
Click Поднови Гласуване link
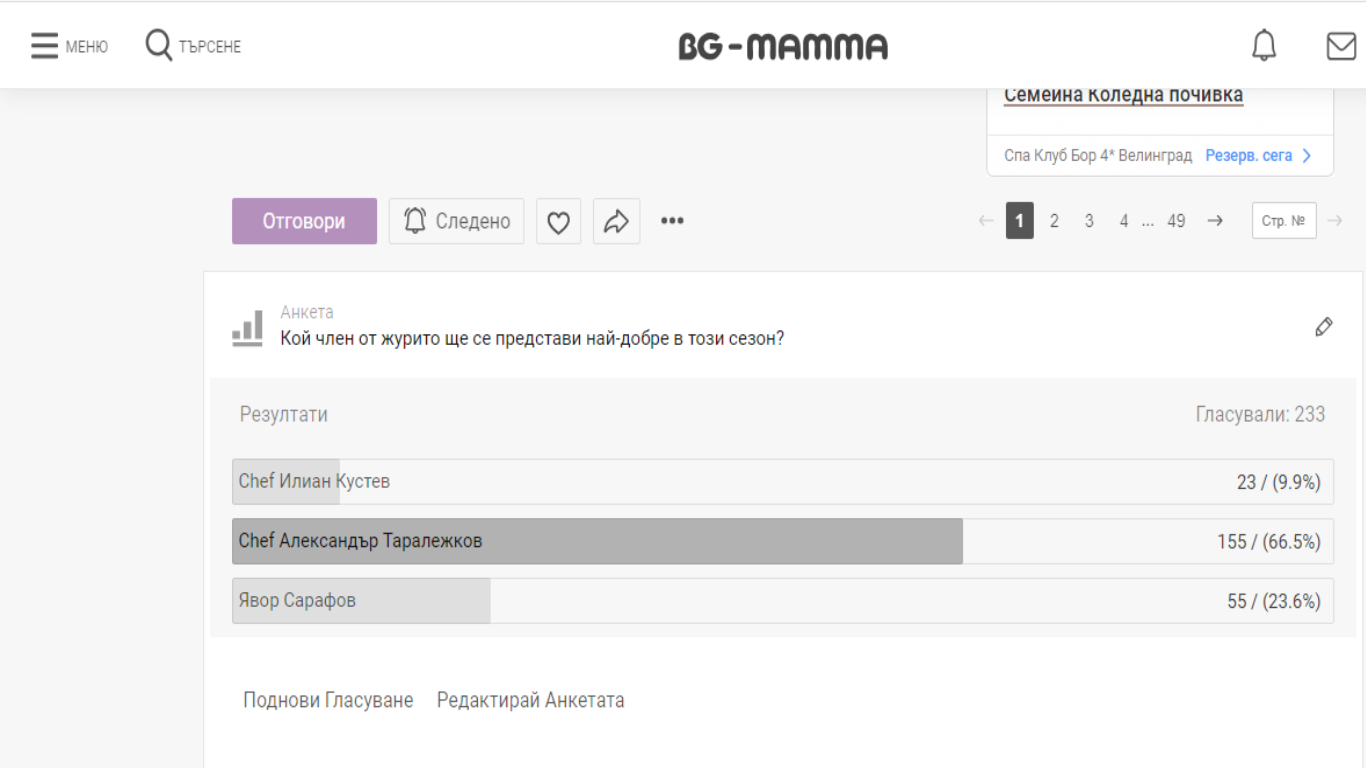[328, 700]
